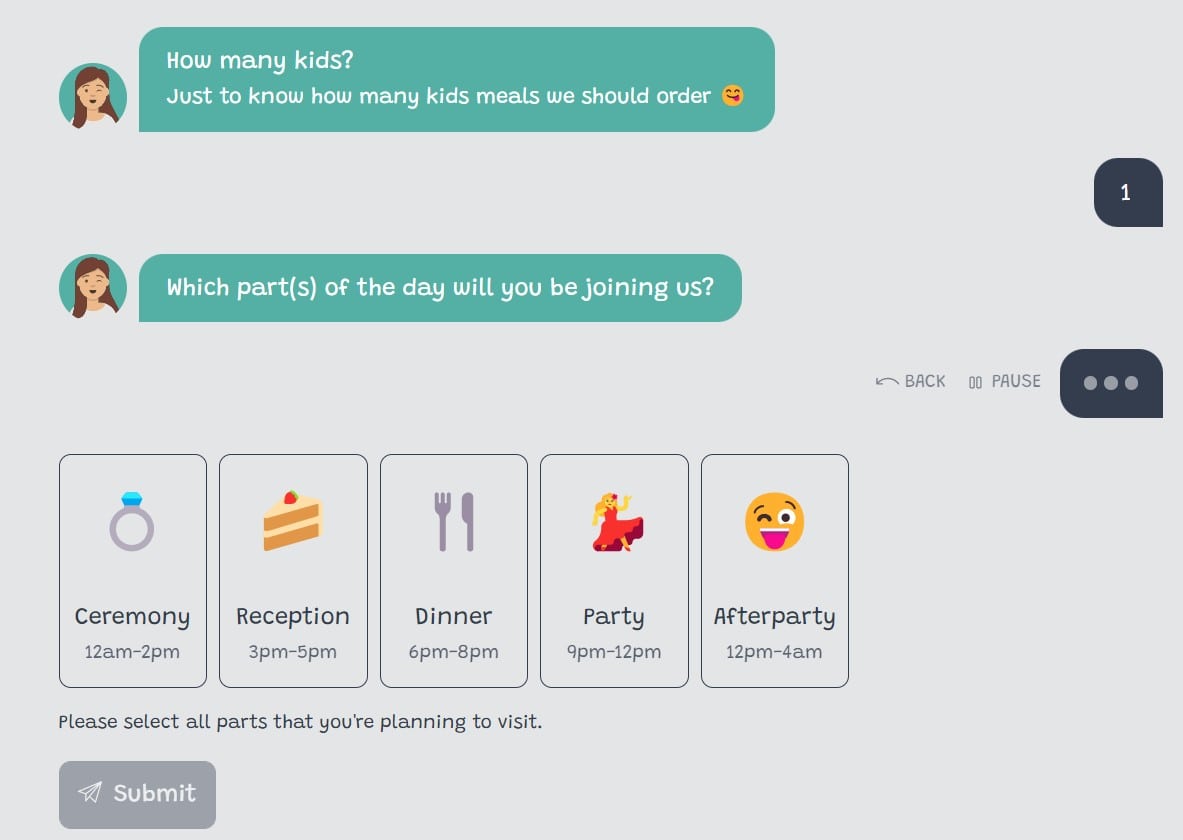
Task: Click the avatar beside the day parts question
Action: pyautogui.click(x=93, y=288)
